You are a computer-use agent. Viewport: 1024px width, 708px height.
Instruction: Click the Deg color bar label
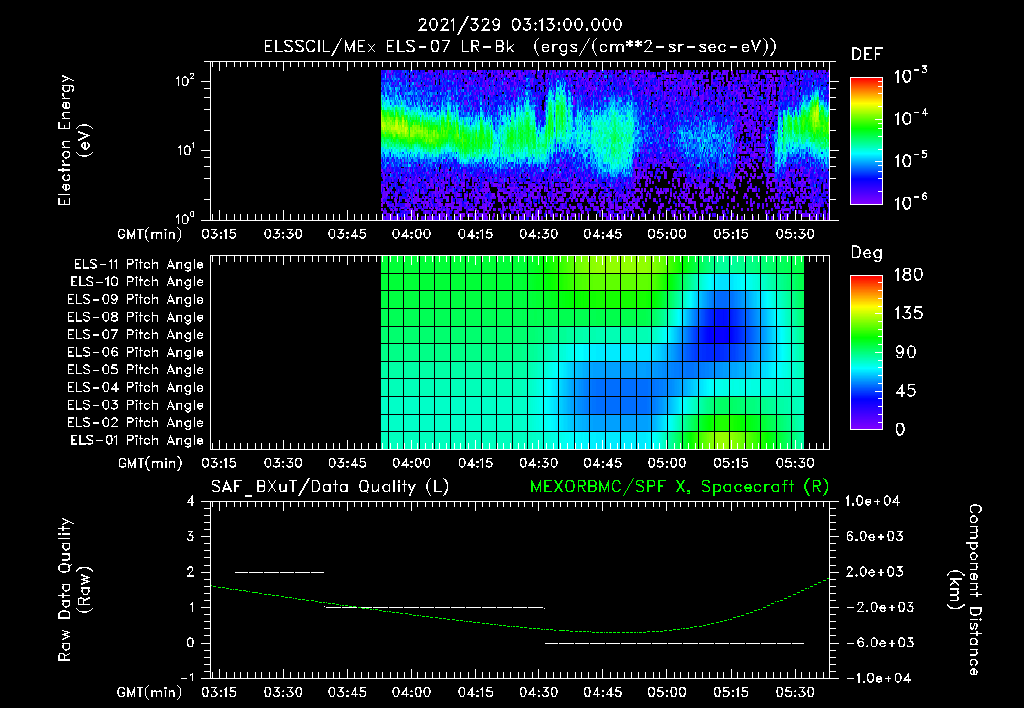[866, 253]
